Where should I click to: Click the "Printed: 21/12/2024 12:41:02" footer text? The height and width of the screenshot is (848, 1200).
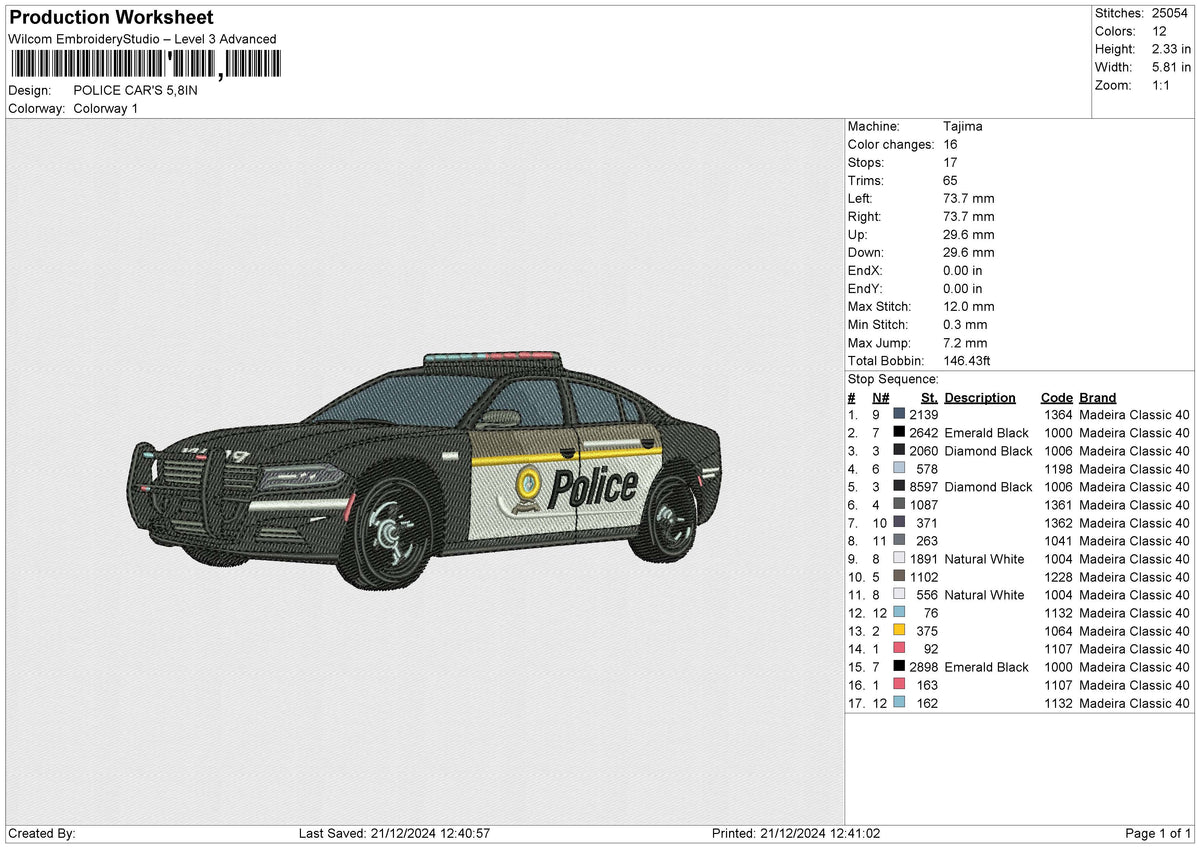[796, 833]
